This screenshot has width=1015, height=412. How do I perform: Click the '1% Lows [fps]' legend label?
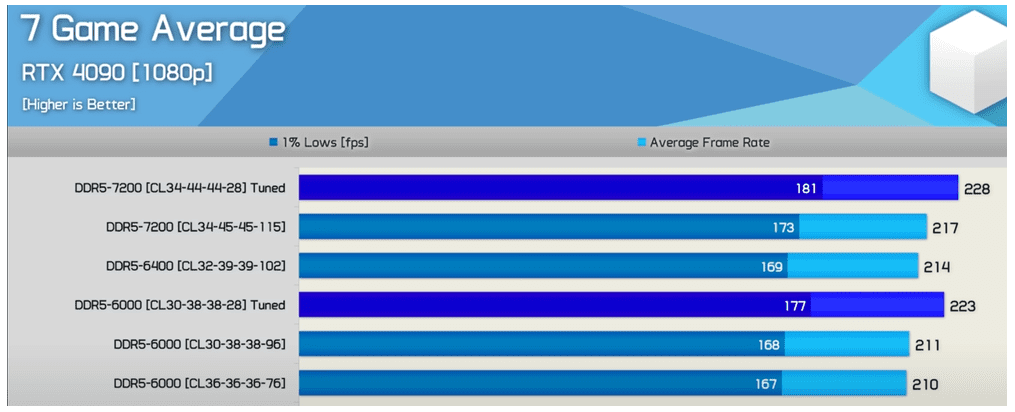pos(325,142)
